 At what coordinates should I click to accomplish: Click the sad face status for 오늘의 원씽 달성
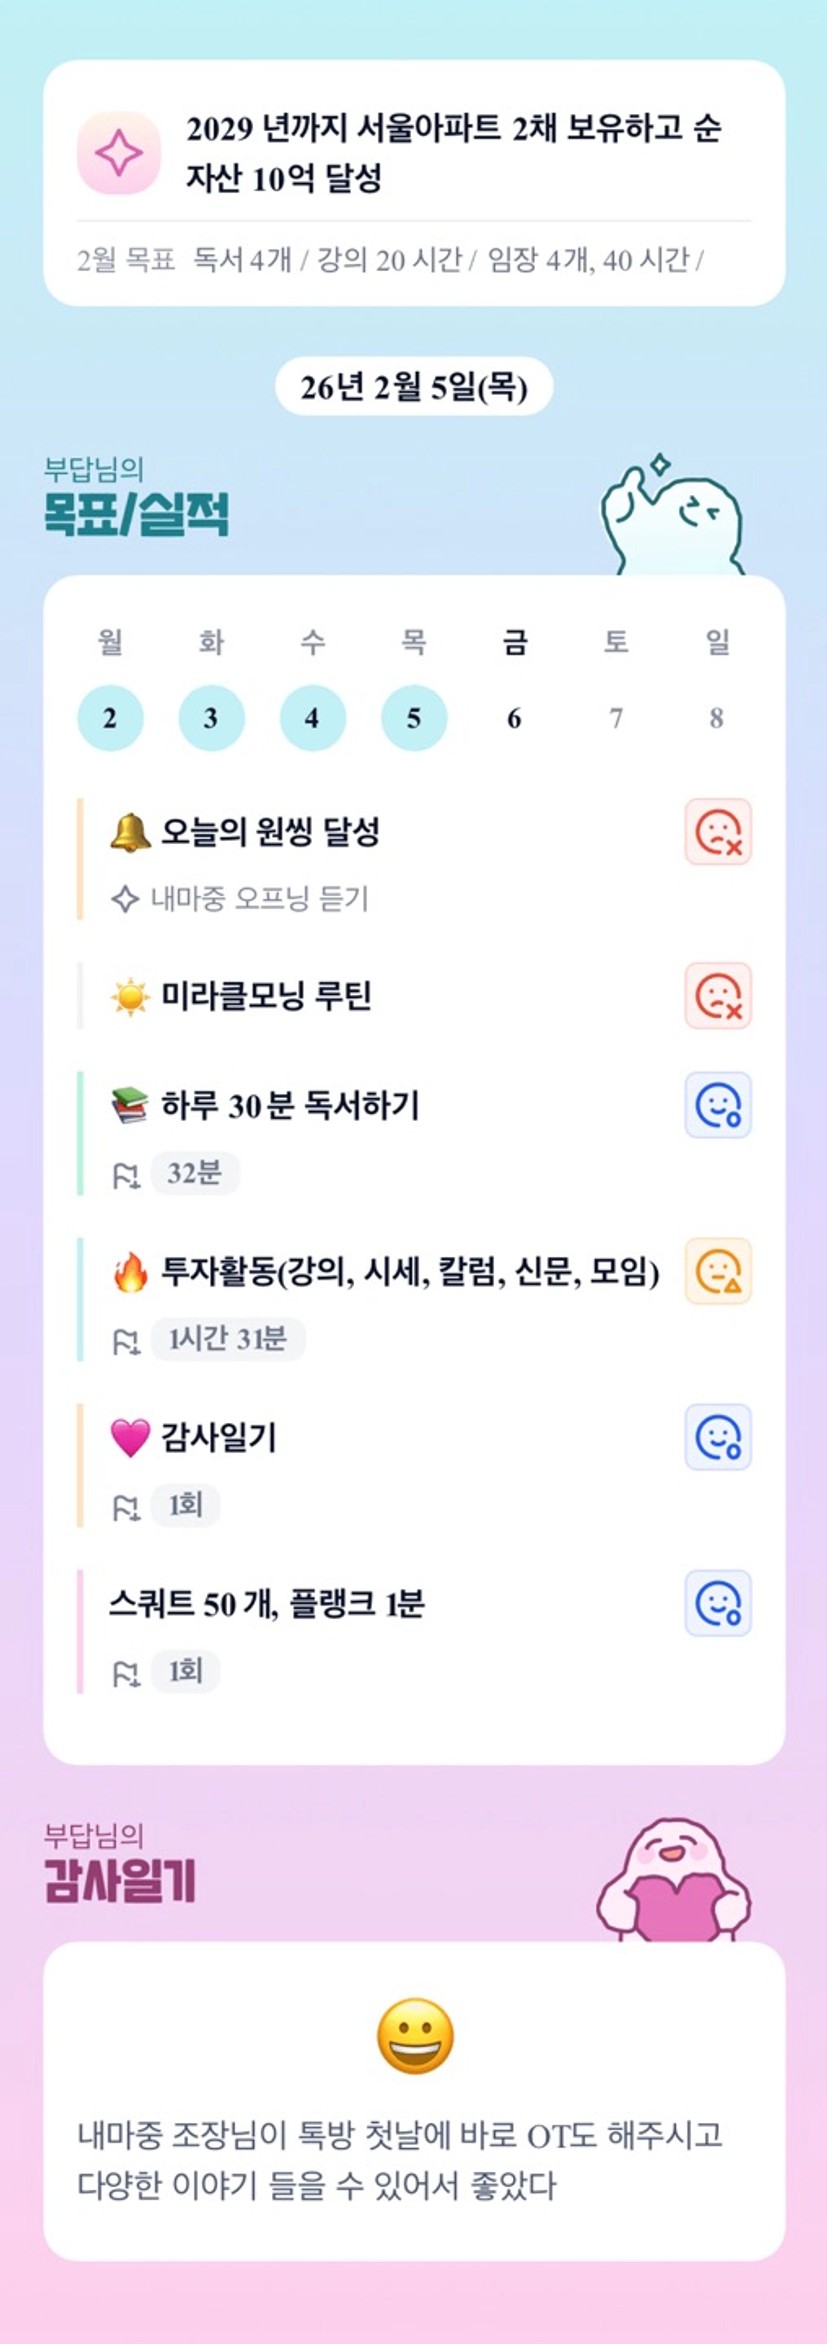[717, 832]
